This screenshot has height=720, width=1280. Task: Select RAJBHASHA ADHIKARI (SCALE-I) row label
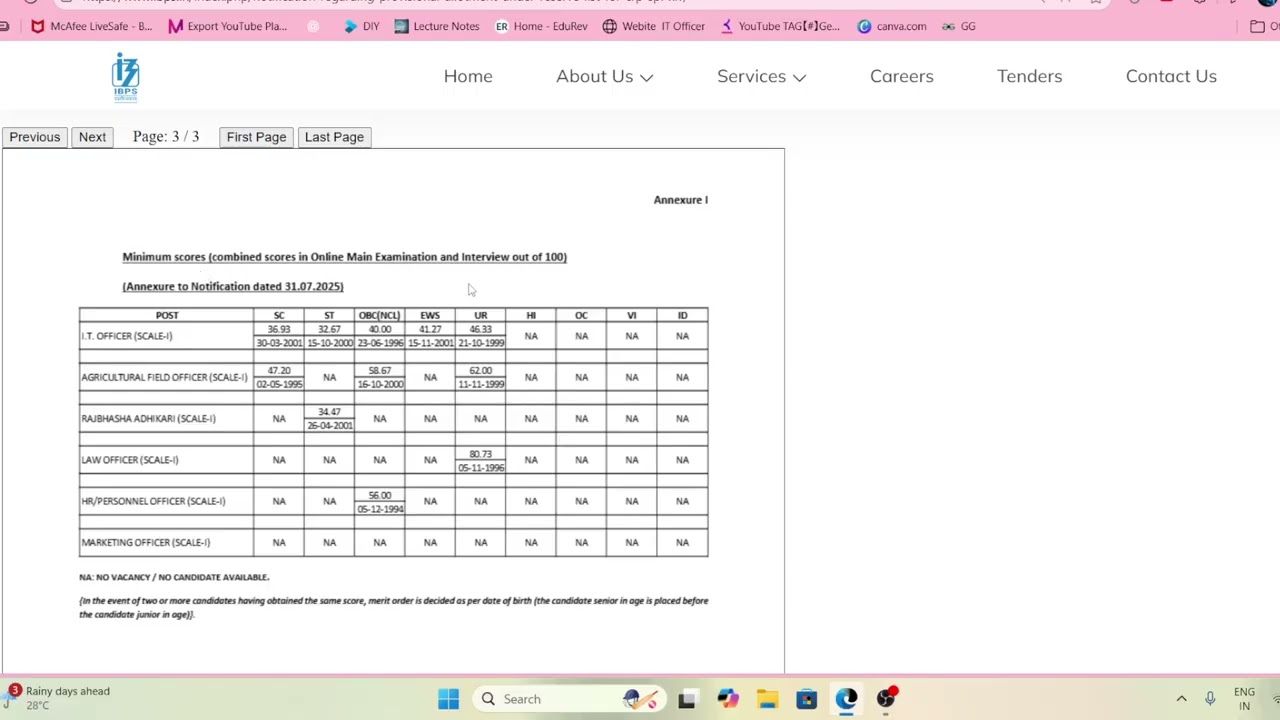[x=148, y=418]
